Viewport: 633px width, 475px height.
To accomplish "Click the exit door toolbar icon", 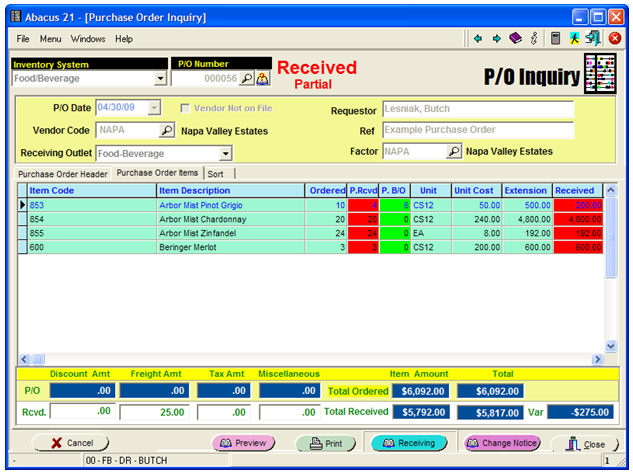I will (x=593, y=39).
